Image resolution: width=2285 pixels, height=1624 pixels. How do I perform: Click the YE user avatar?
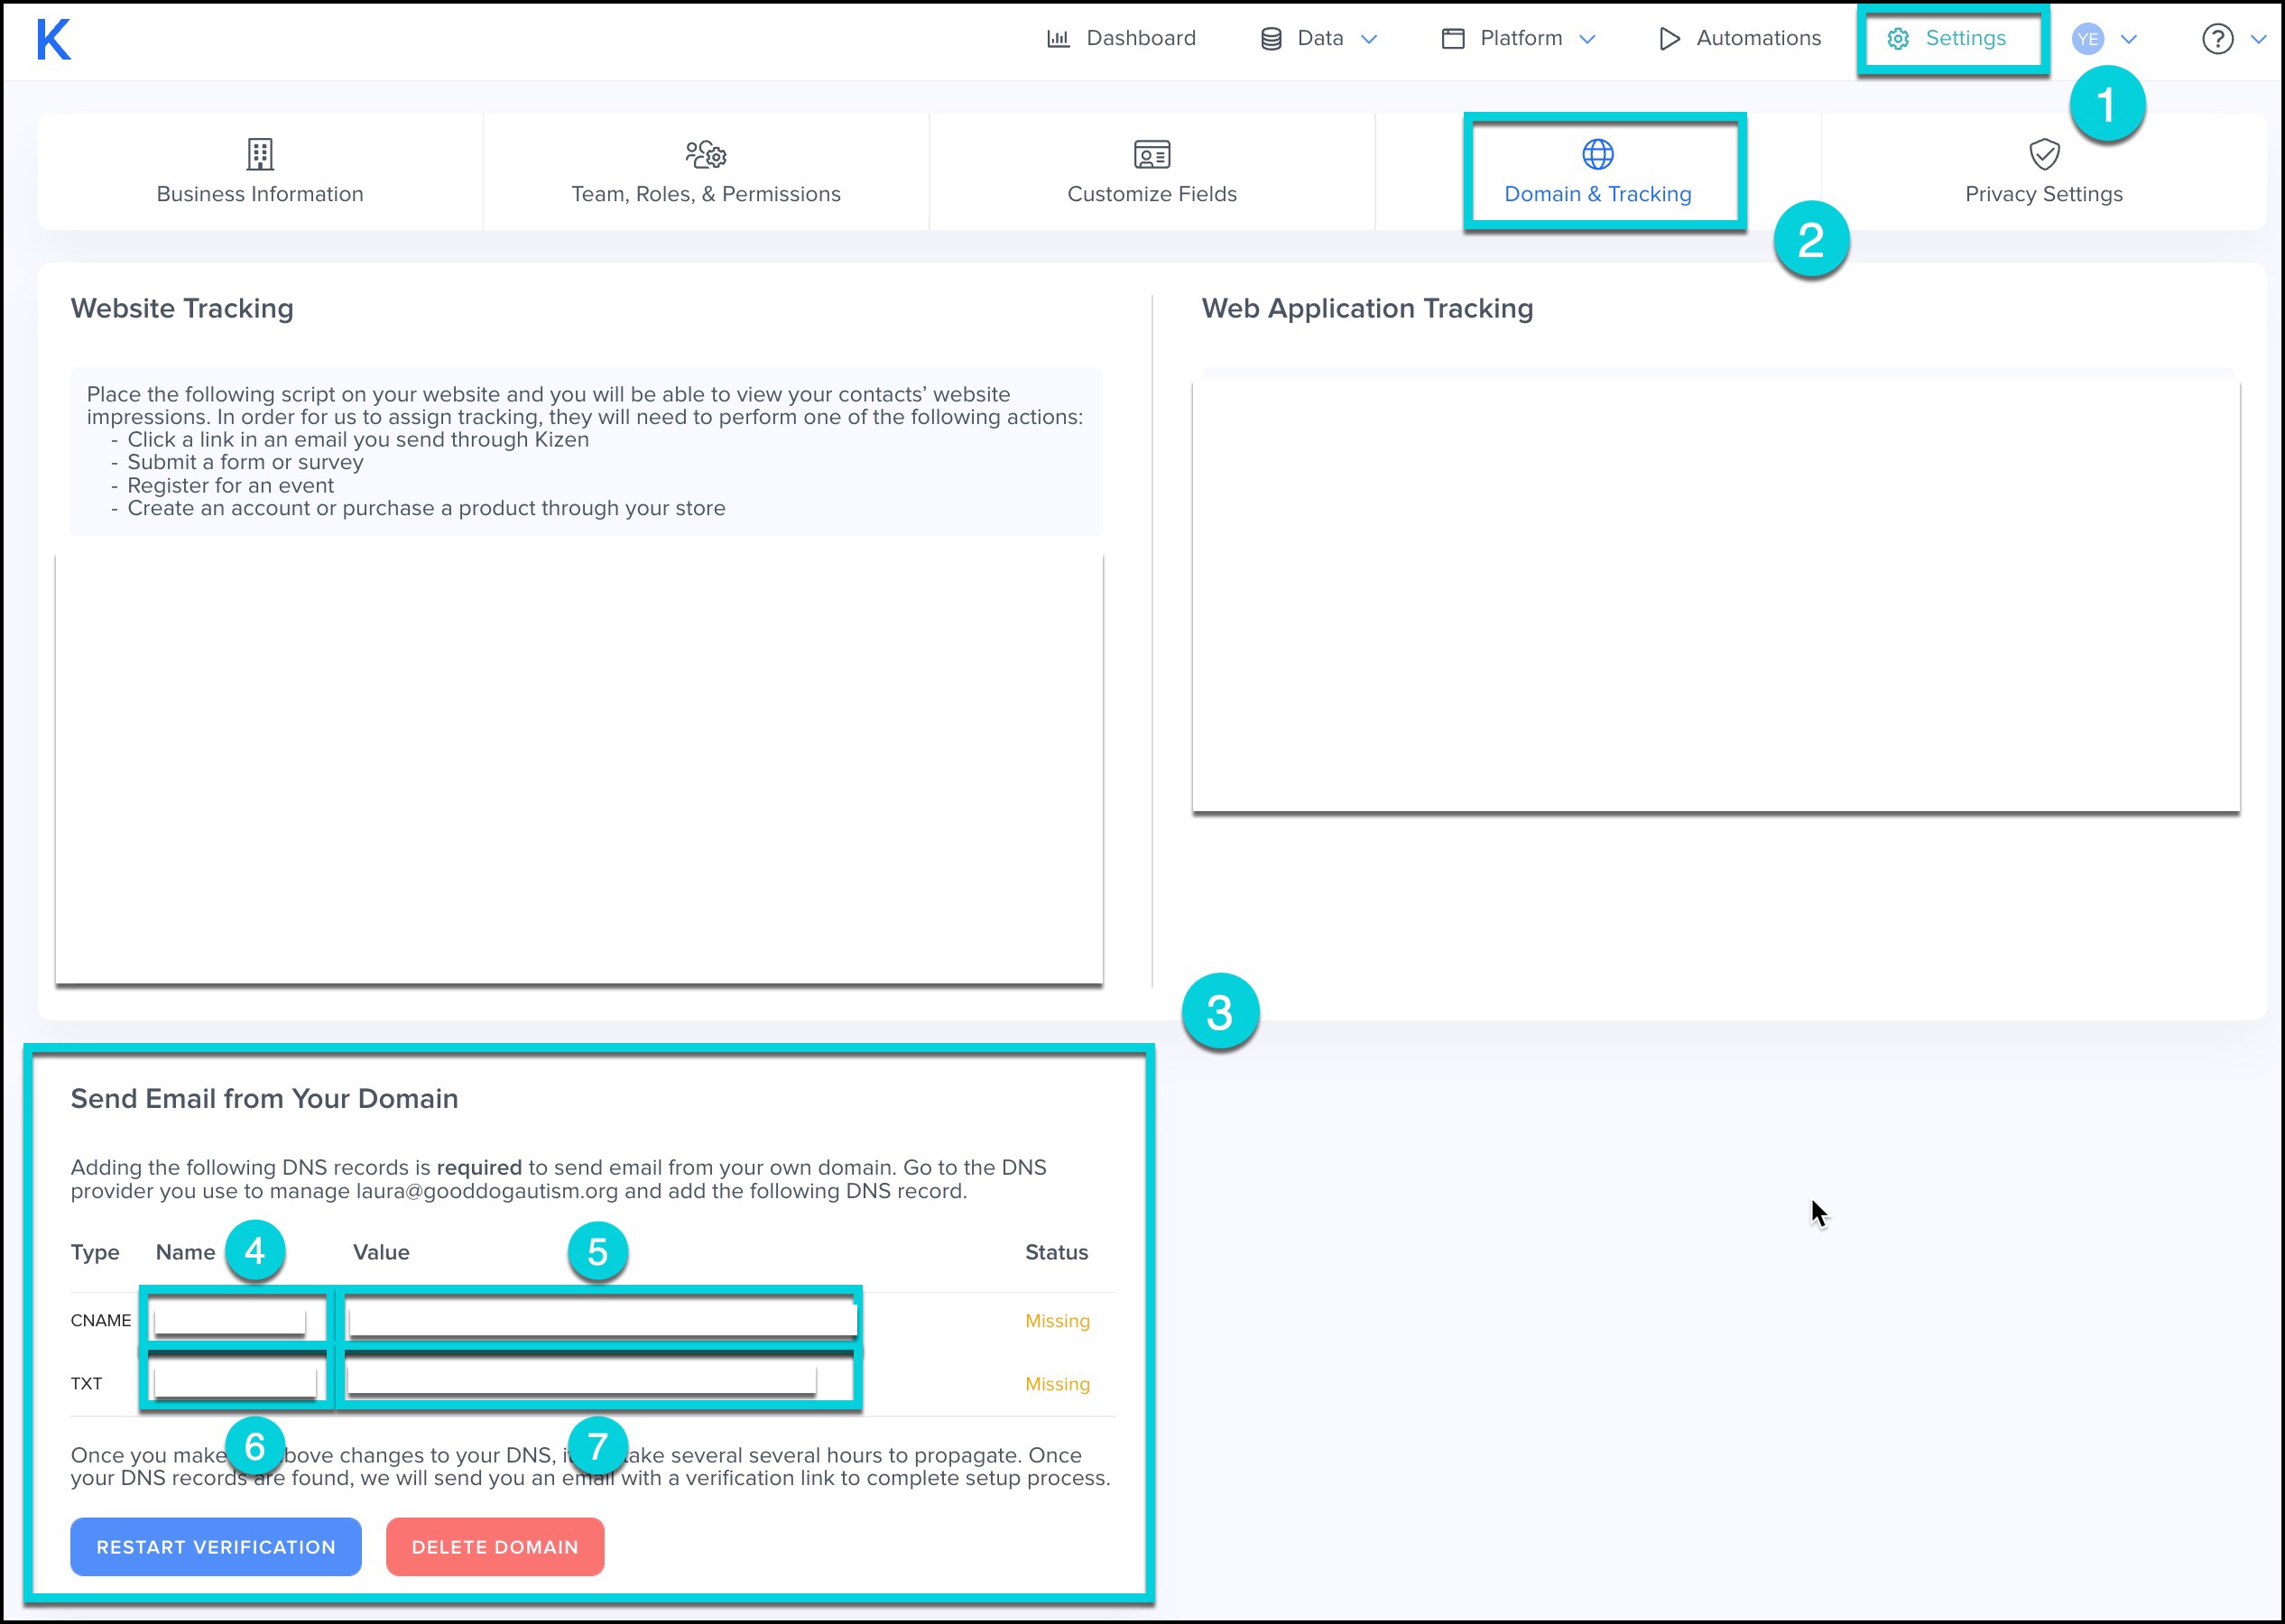(2087, 39)
